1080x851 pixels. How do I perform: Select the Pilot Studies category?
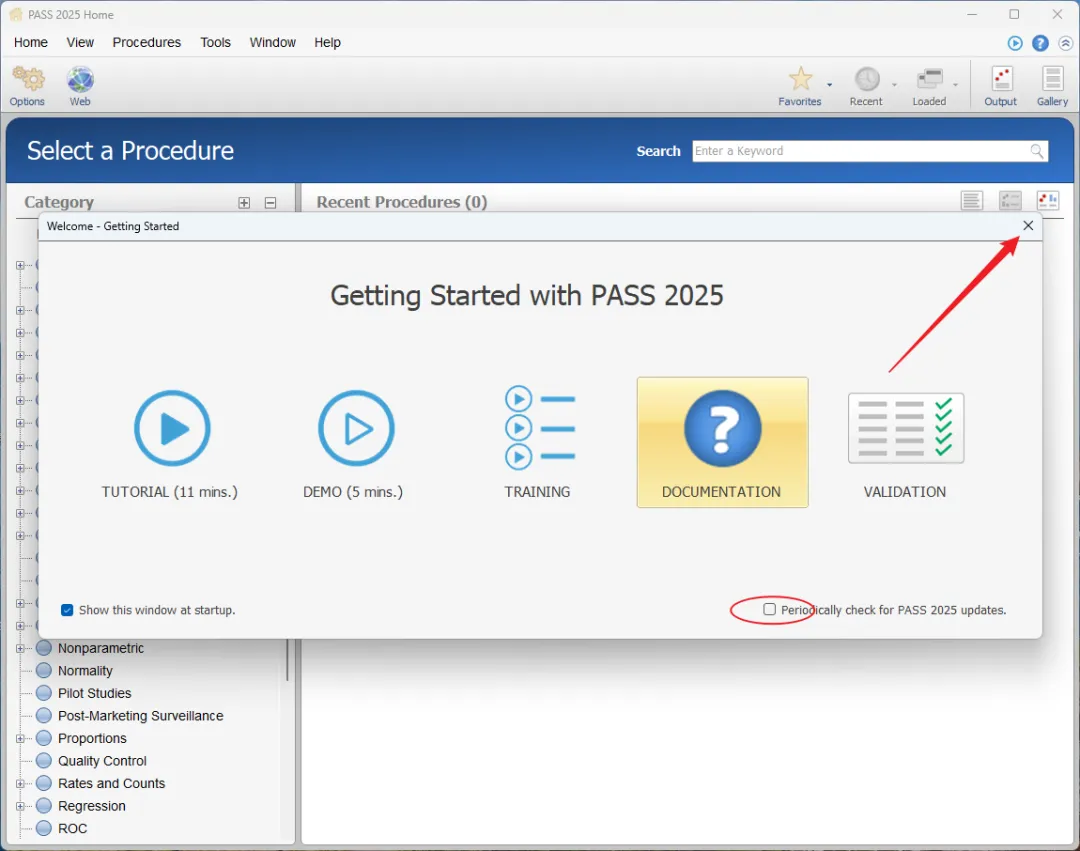94,693
